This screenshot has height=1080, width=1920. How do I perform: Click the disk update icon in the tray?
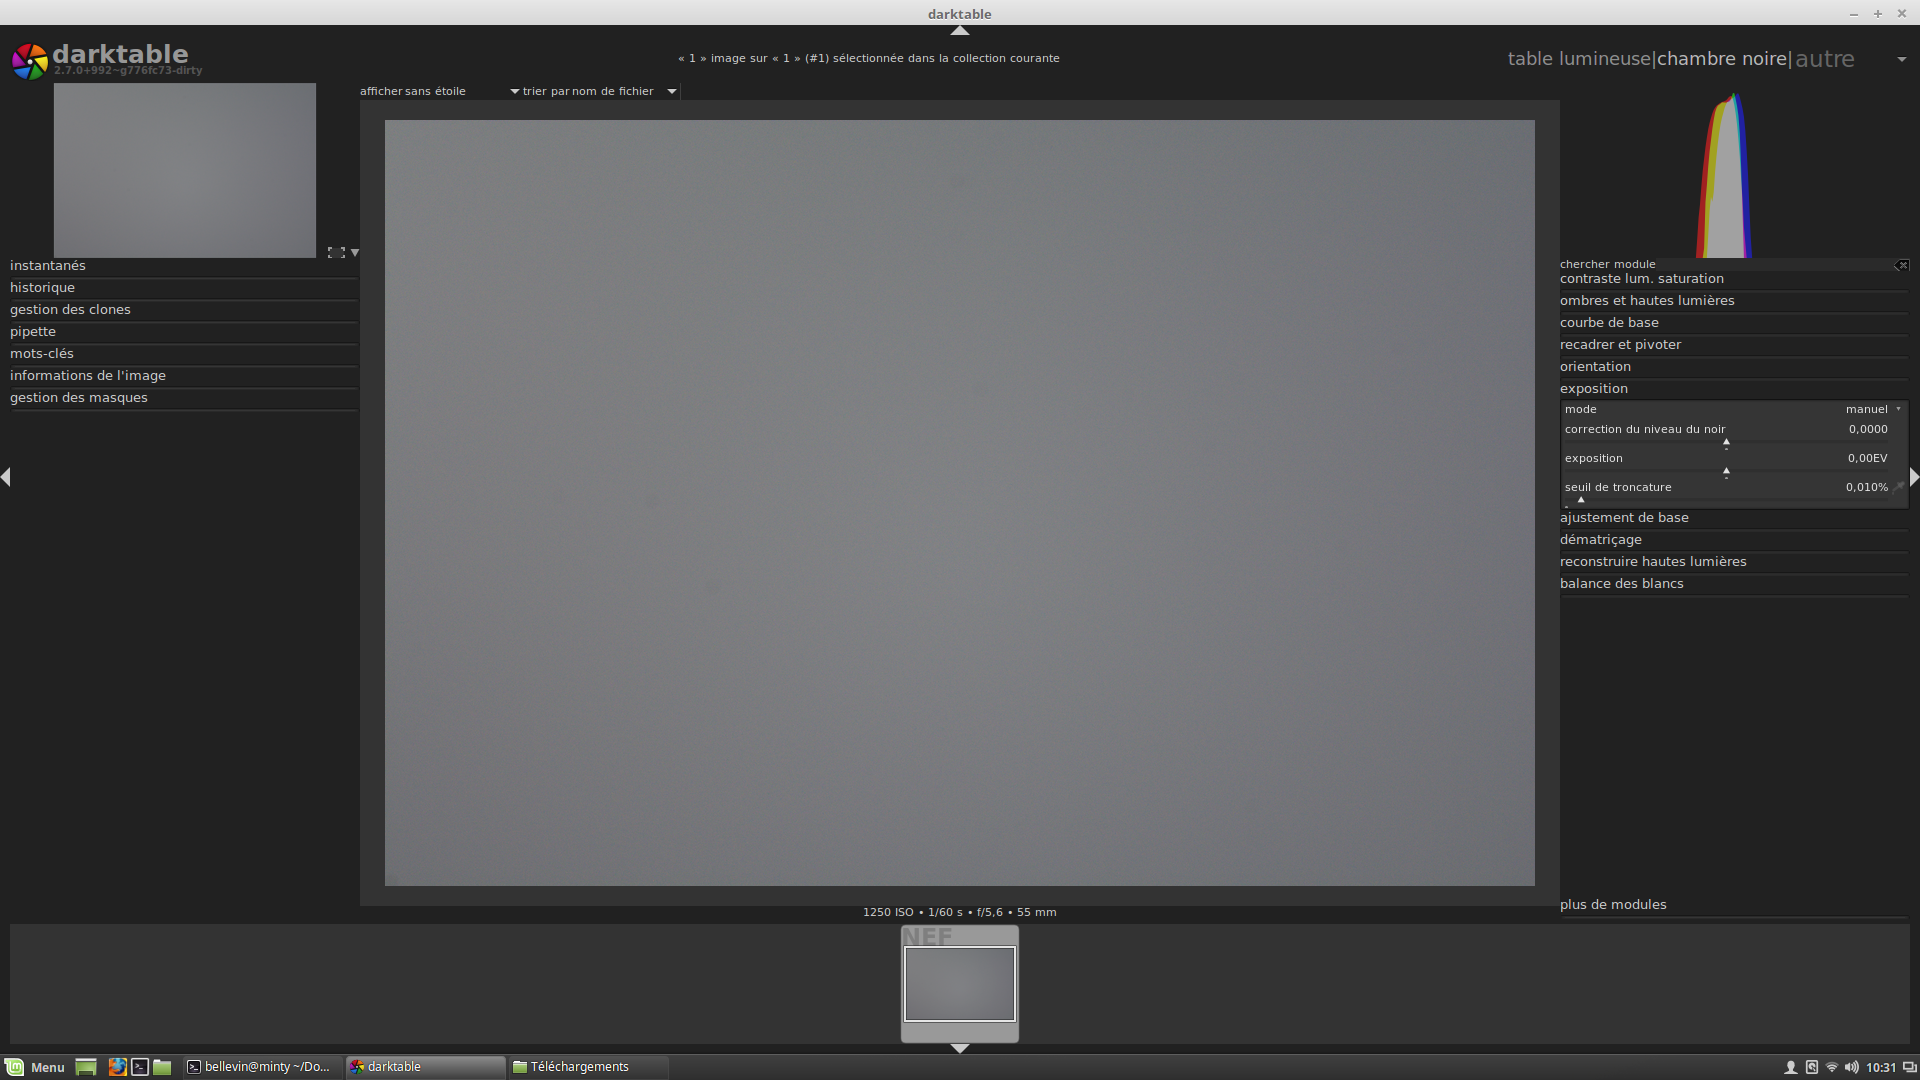[1812, 1067]
